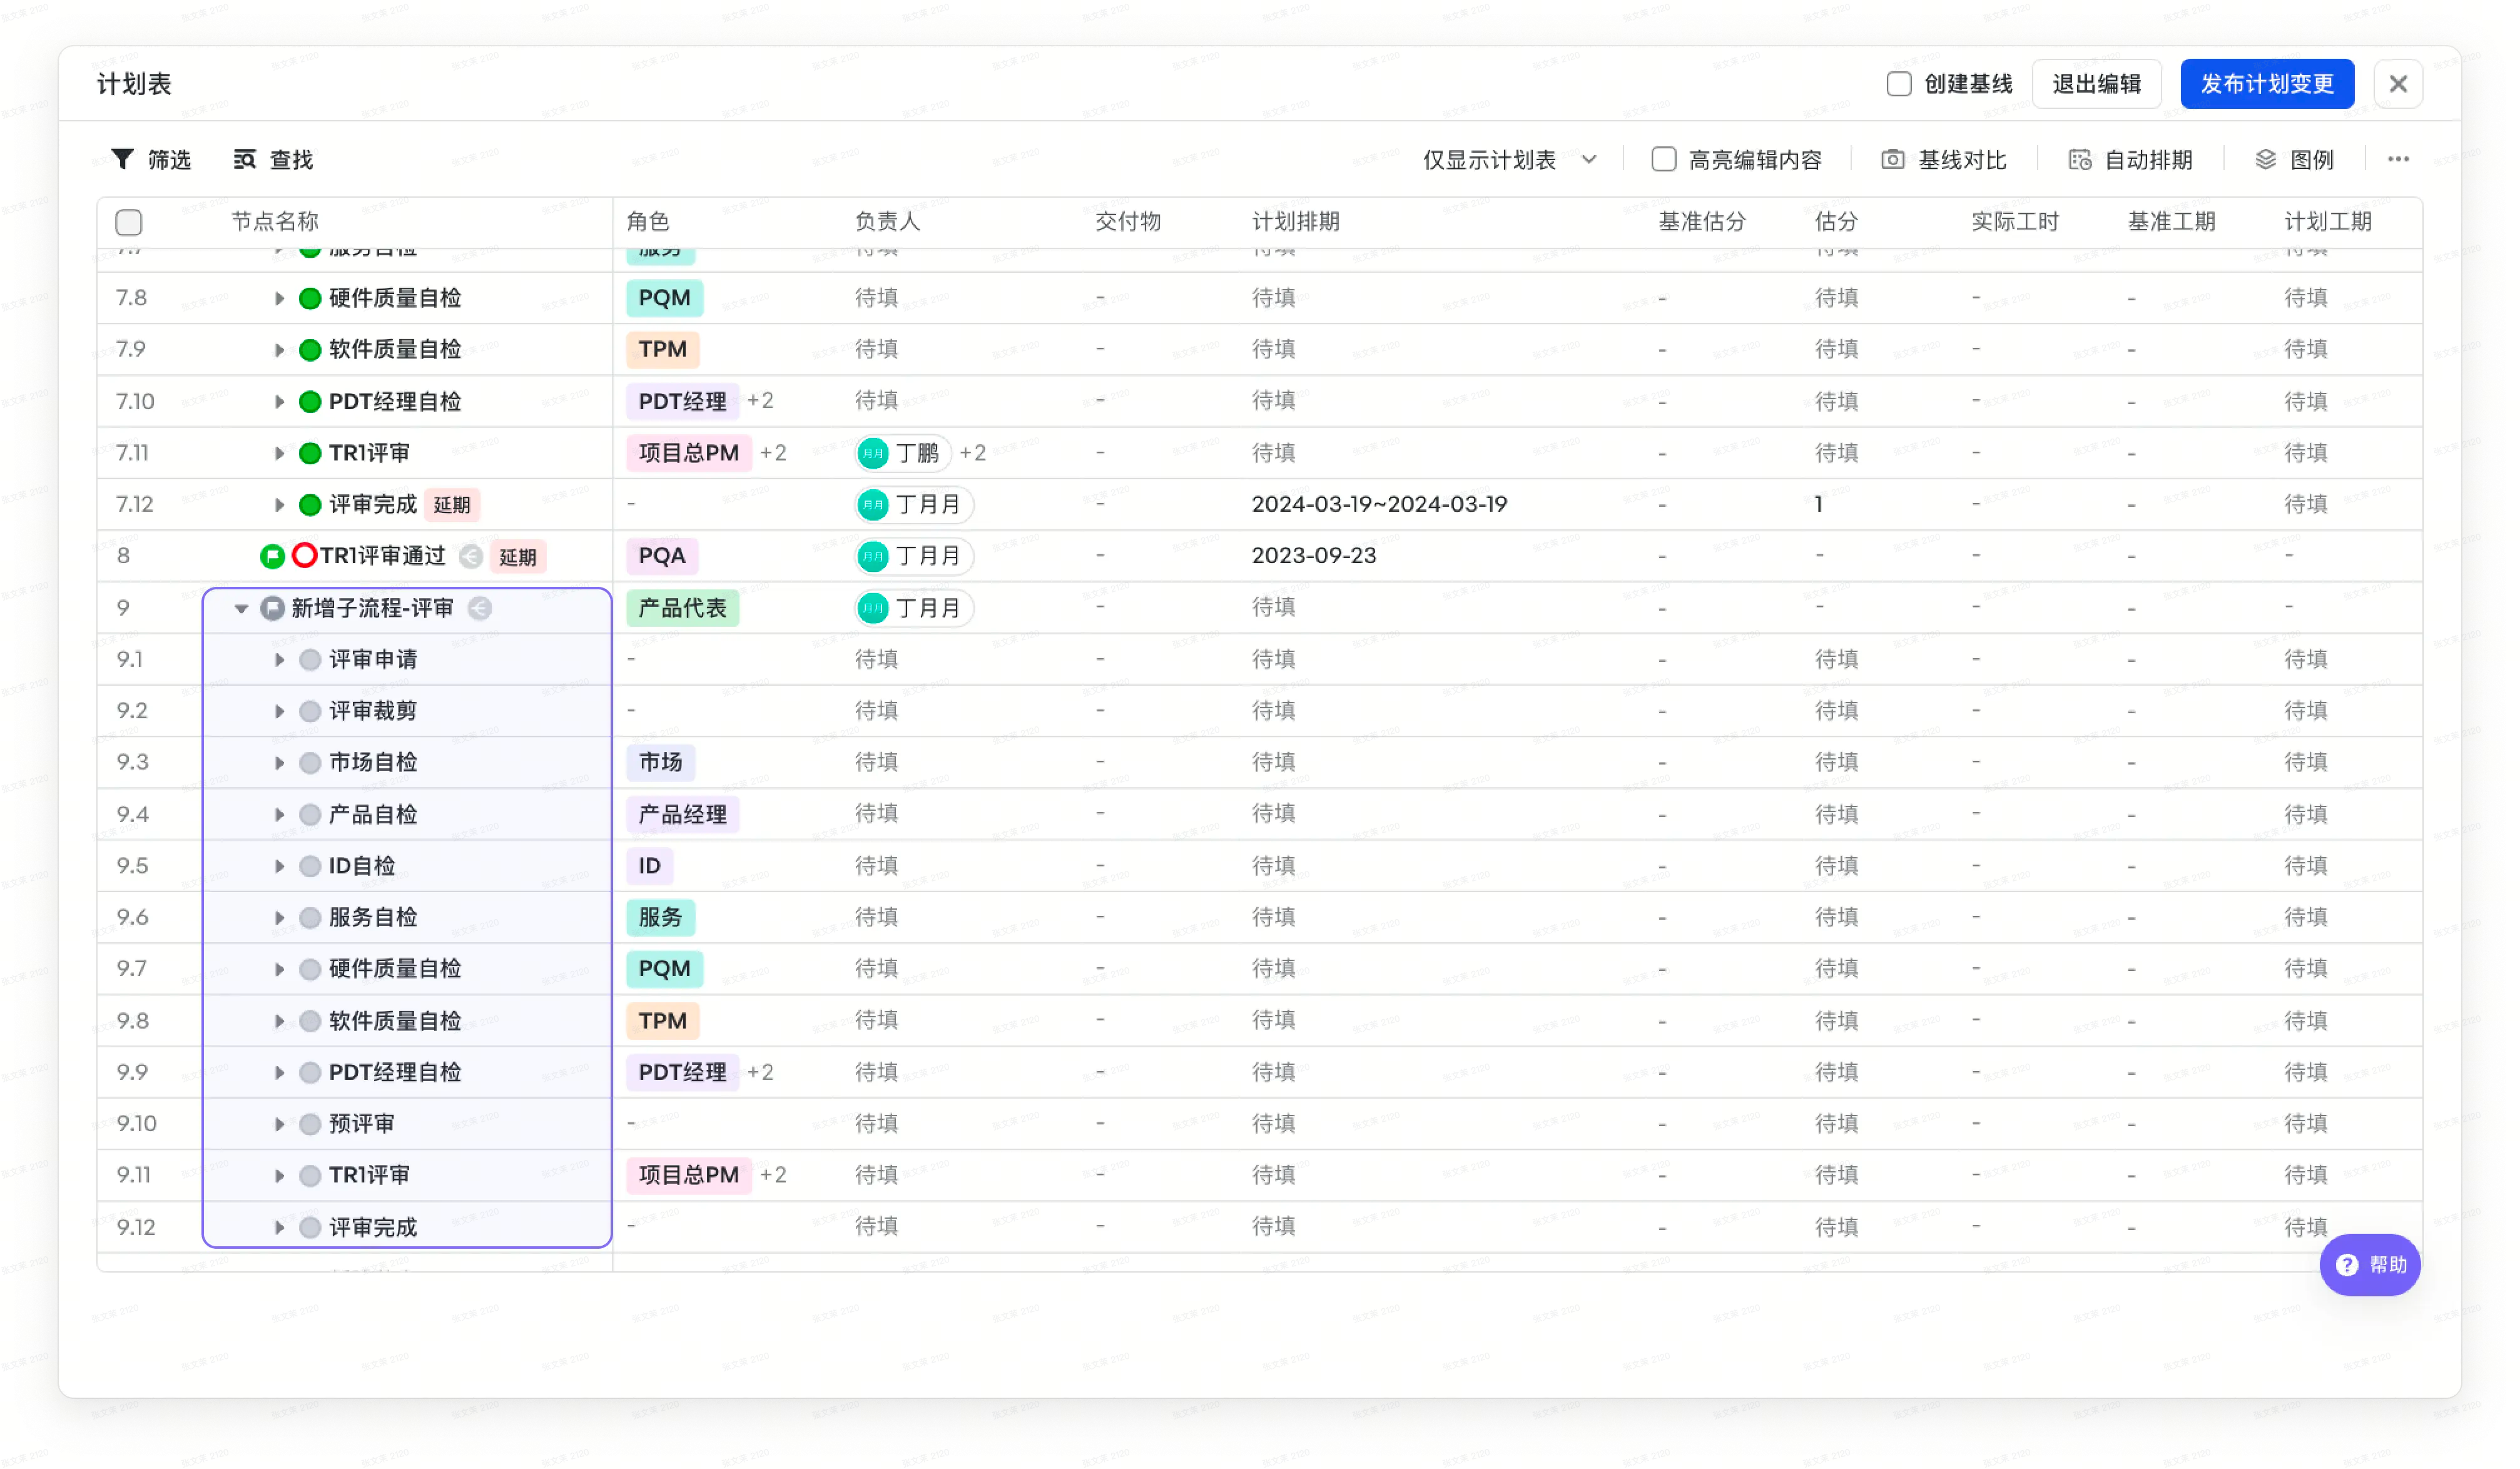
Task: Click the baseline compare camera icon
Action: pos(1892,160)
